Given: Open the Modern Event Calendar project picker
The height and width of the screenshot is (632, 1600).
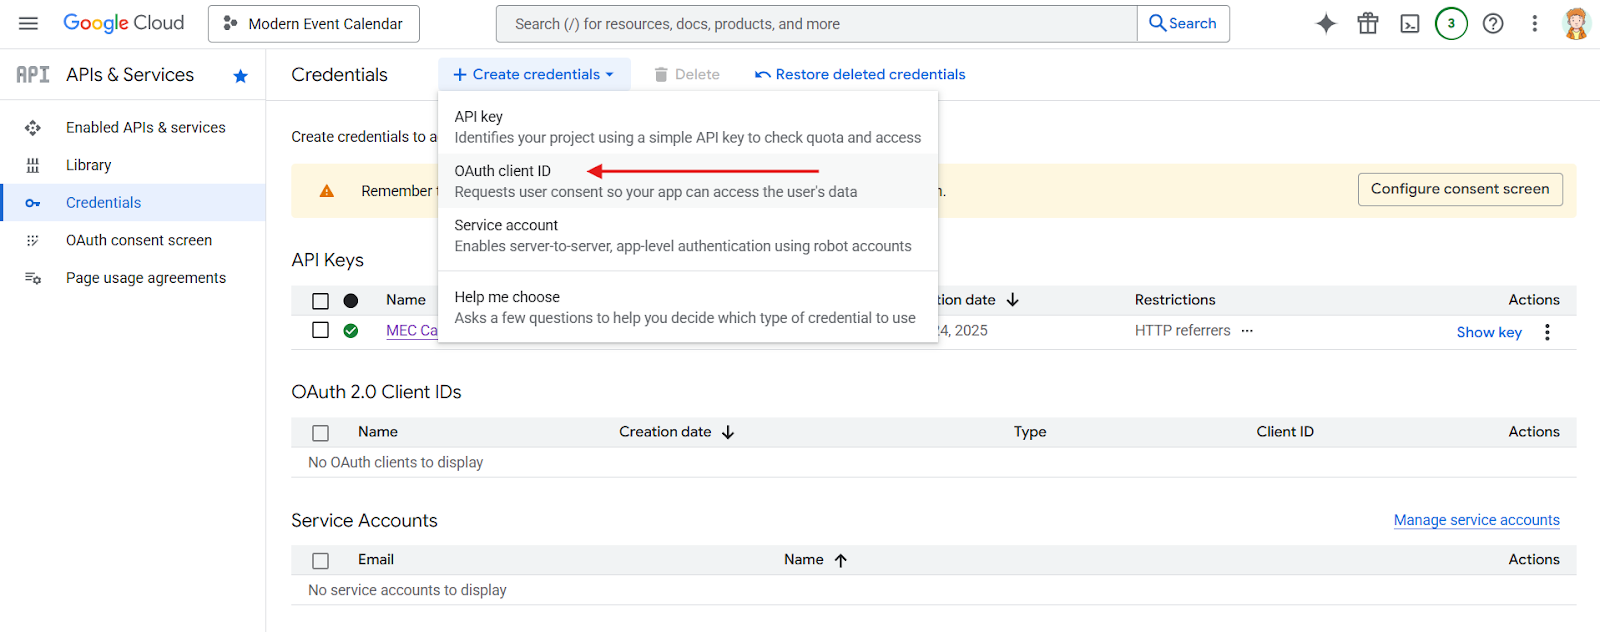Looking at the screenshot, I should pos(314,24).
